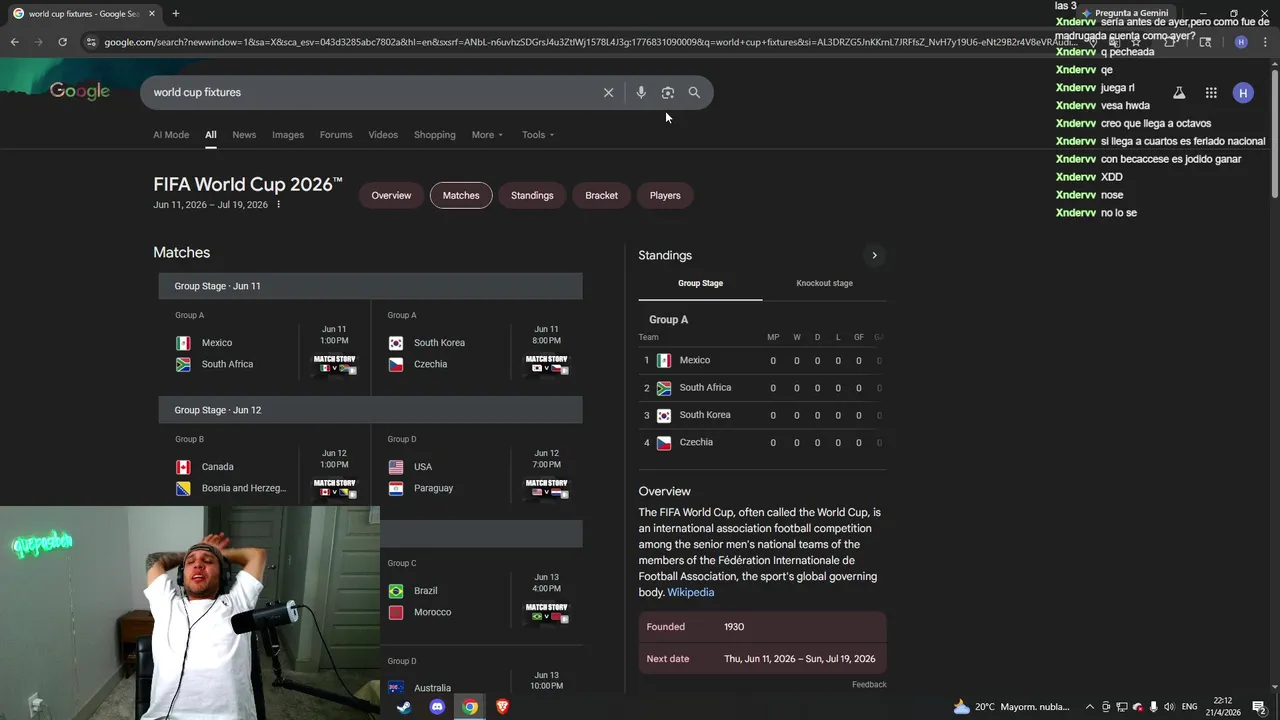Click the Feedback link

point(869,685)
